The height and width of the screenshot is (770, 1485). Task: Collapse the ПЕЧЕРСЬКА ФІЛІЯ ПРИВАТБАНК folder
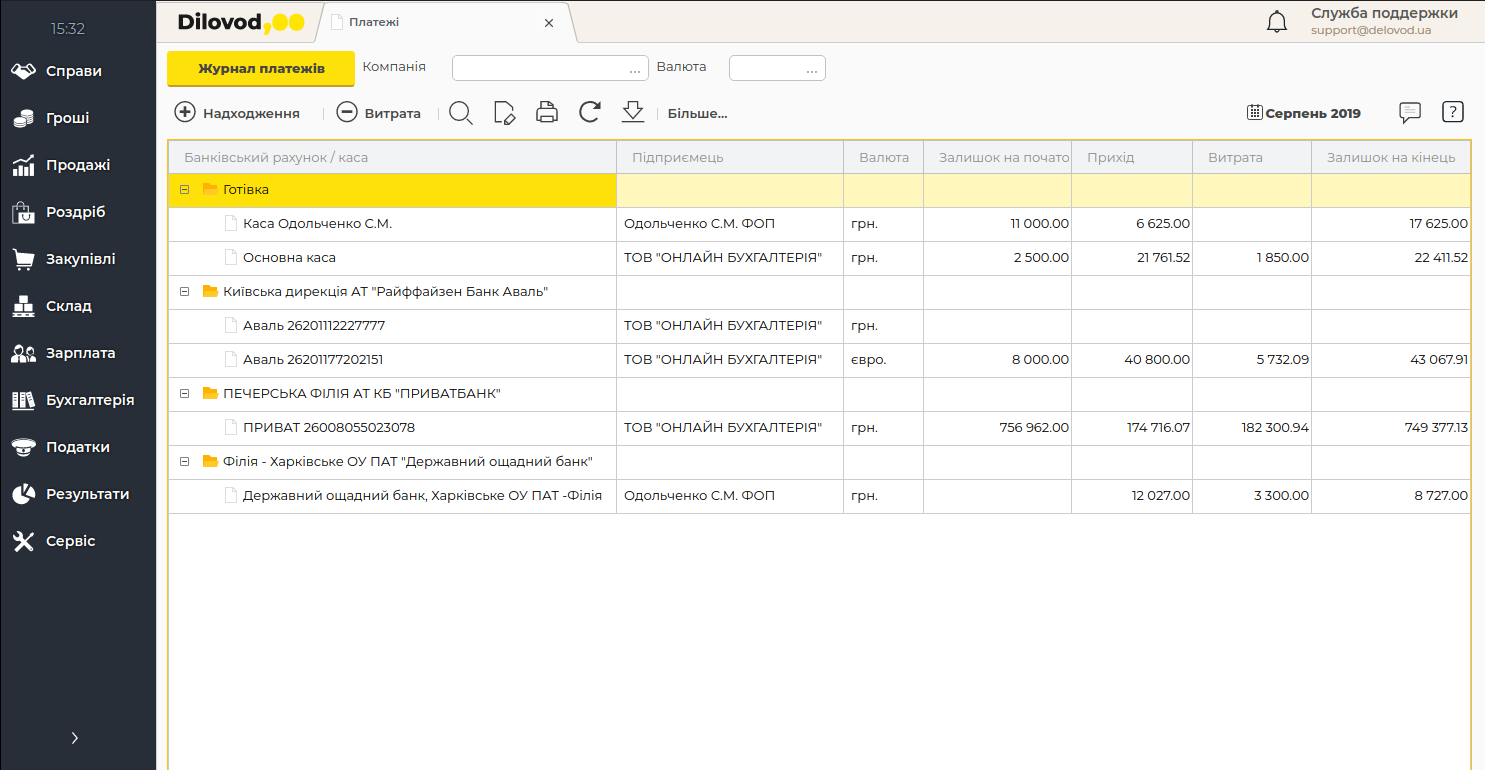tap(184, 393)
